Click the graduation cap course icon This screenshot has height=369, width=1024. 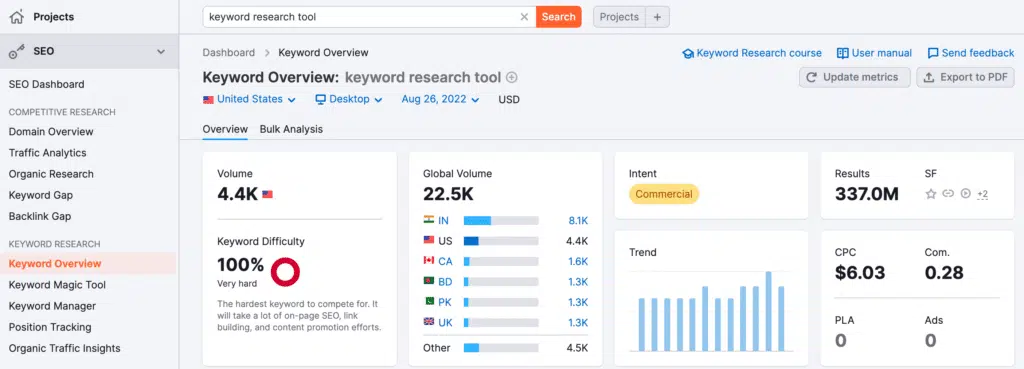(x=688, y=54)
